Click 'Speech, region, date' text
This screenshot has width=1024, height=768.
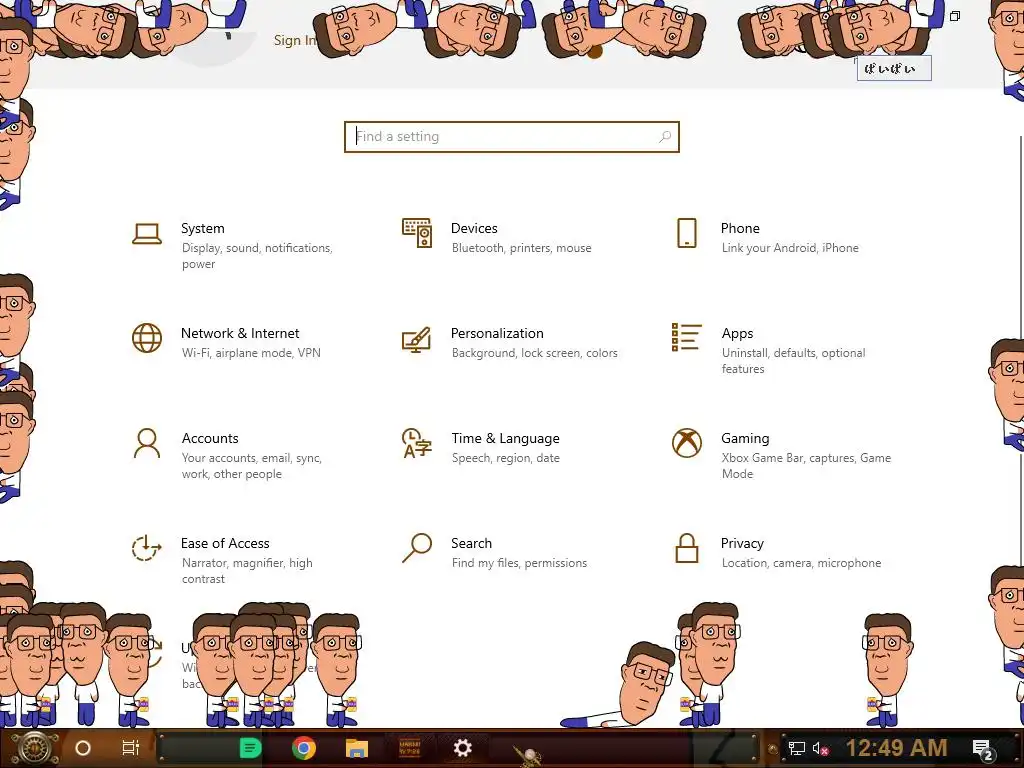click(505, 458)
